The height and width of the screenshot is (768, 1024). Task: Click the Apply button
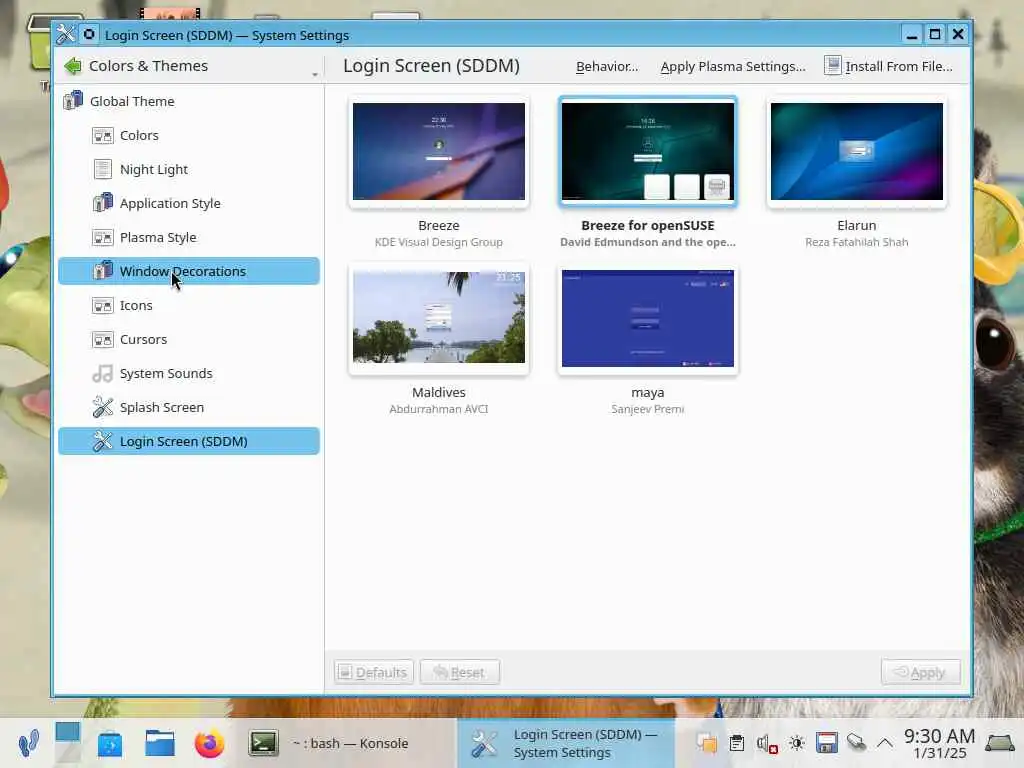coord(921,672)
